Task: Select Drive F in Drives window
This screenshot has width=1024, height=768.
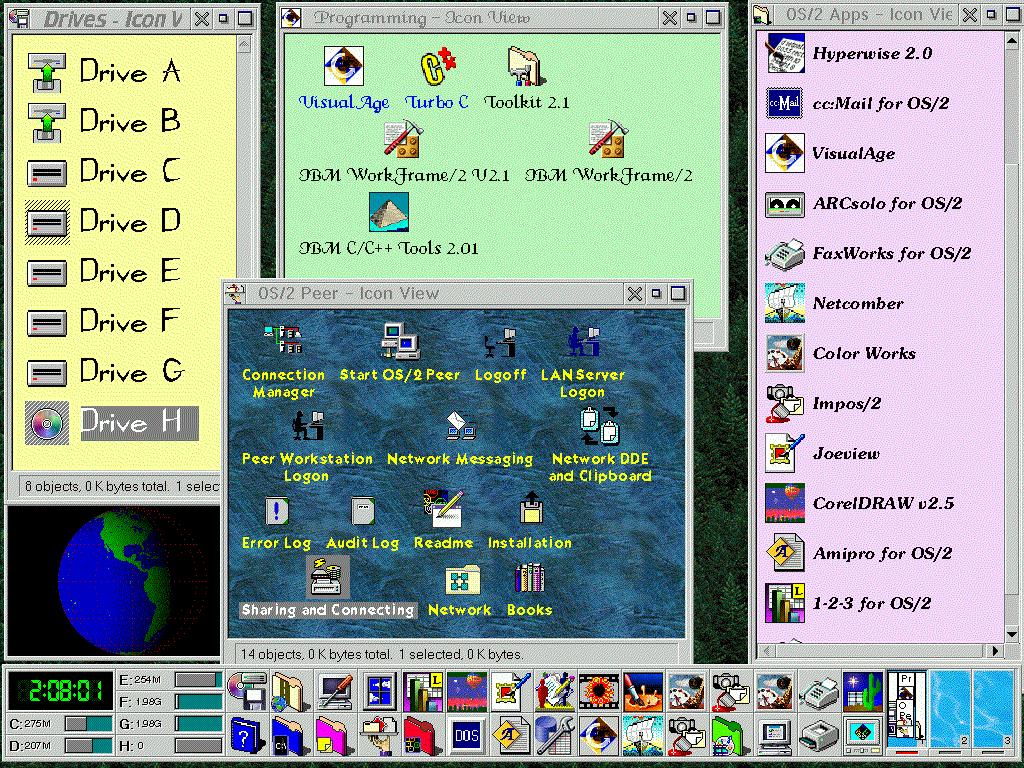Action: point(46,322)
